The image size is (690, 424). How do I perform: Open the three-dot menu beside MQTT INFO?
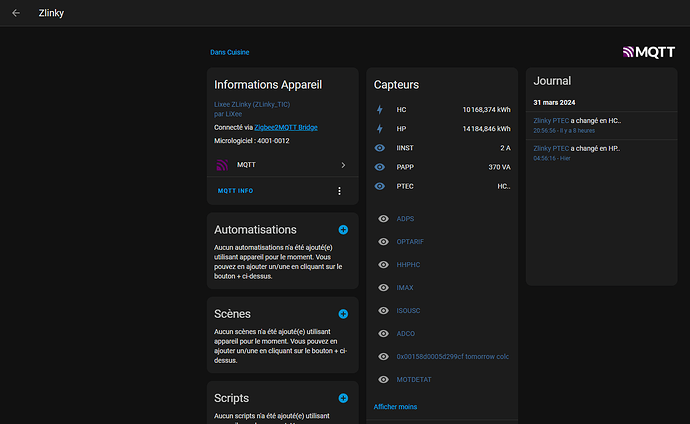(x=339, y=191)
